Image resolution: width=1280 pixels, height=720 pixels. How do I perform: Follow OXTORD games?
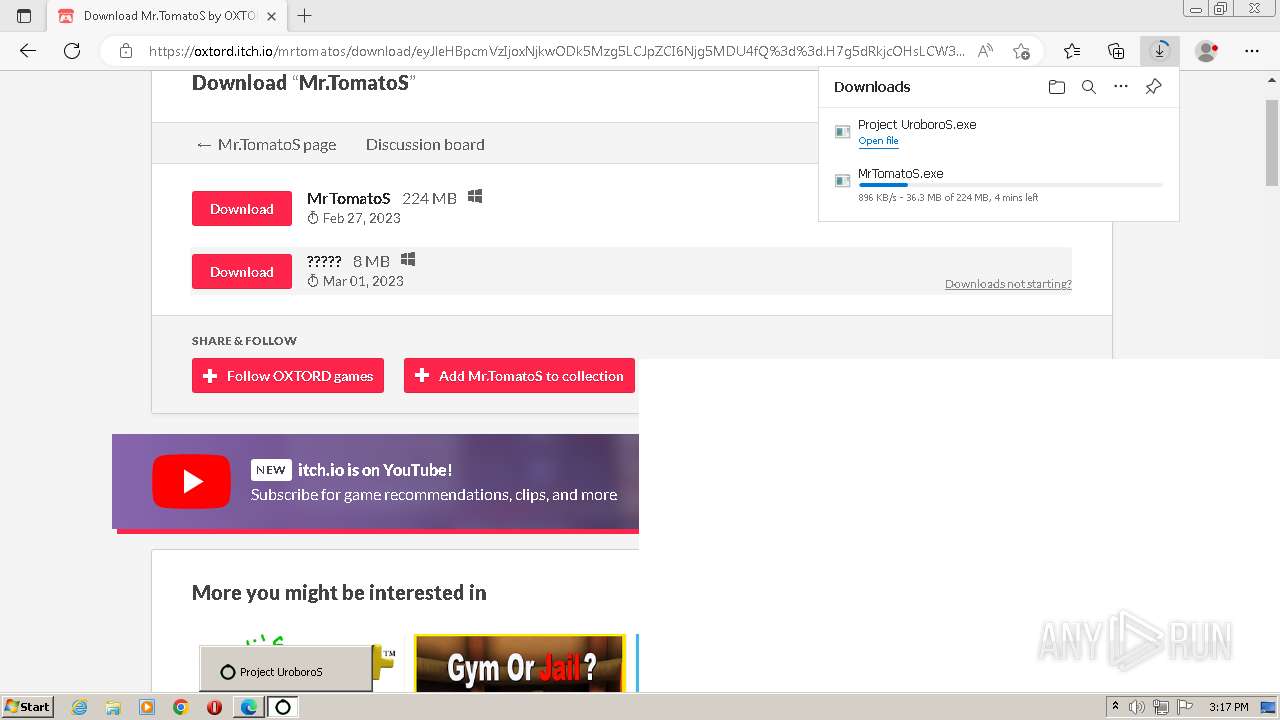point(288,376)
